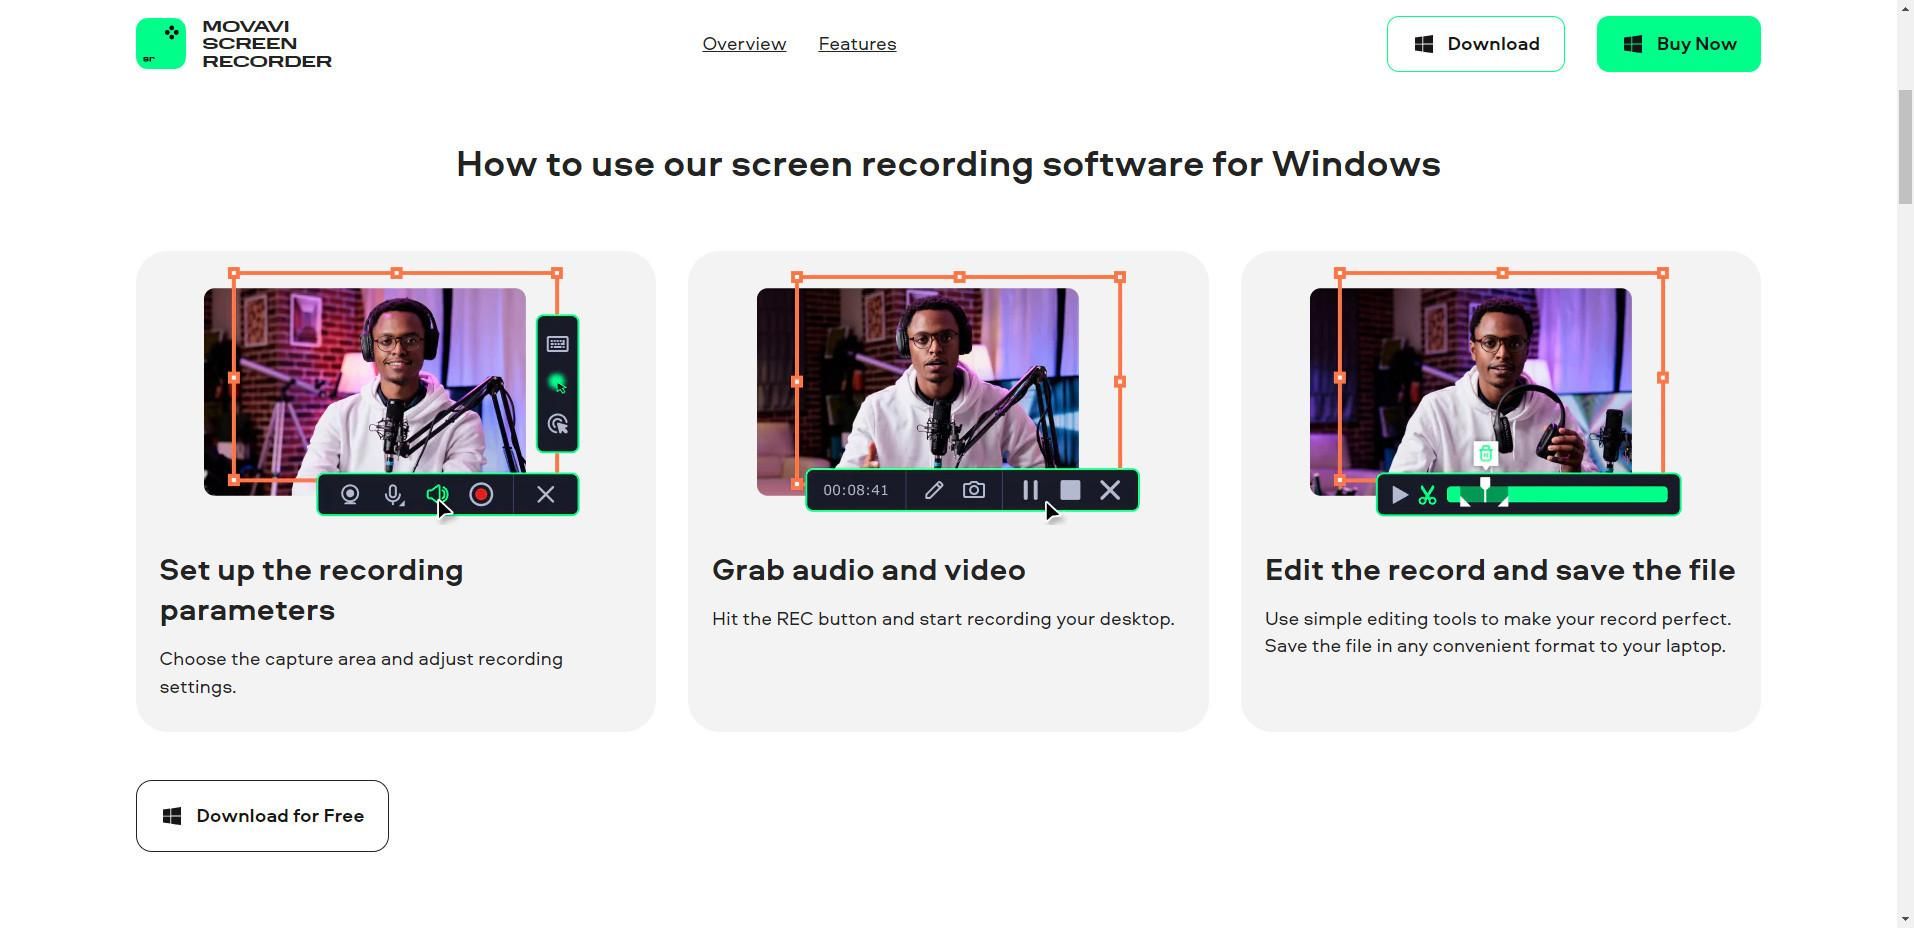Open the Overview page link
Screen dimensions: 1914x928
(x=744, y=44)
